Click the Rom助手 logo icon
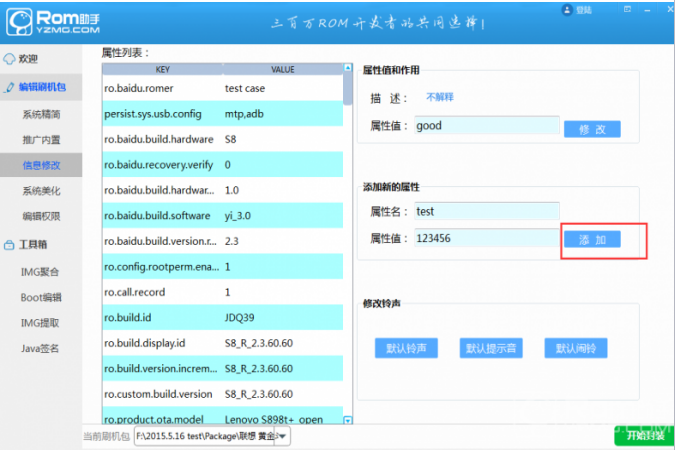Screen dimensions: 675x450 tap(19, 22)
